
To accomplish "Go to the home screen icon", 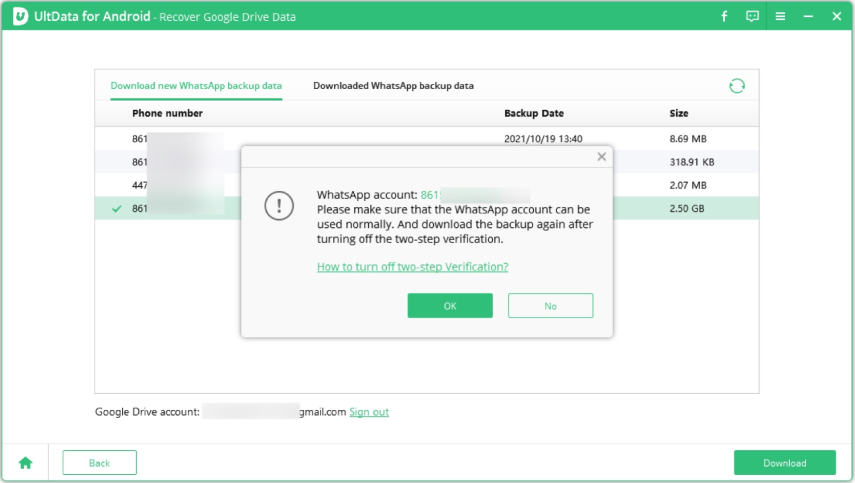I will pyautogui.click(x=26, y=463).
